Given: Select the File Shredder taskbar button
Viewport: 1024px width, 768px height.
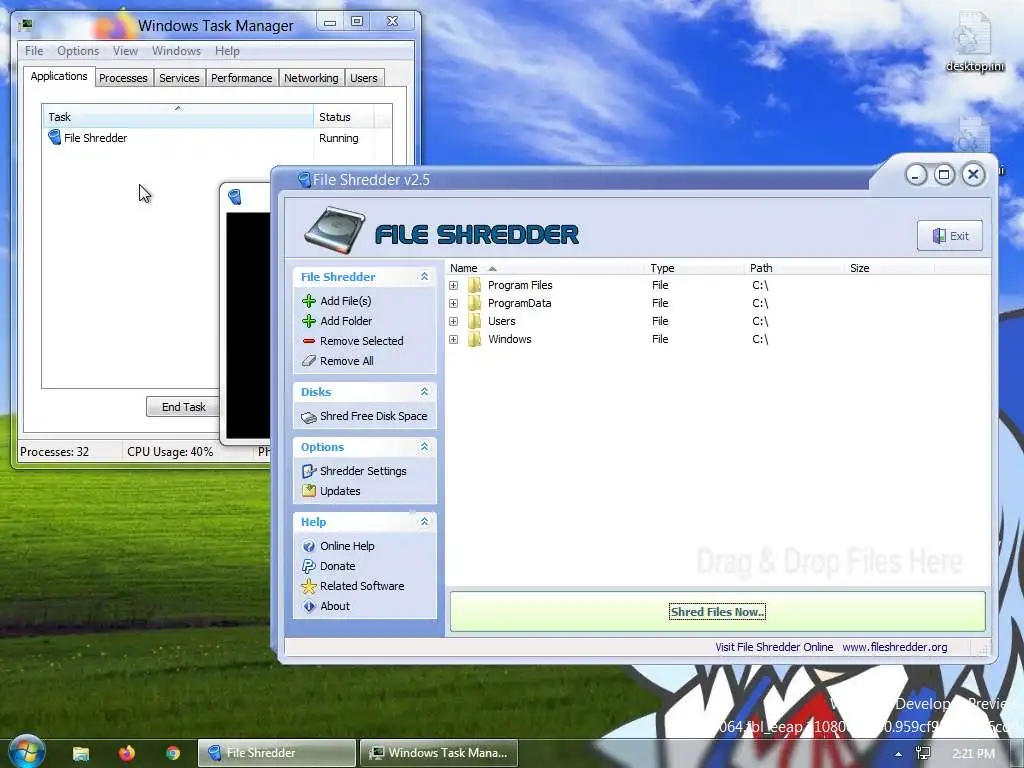Looking at the screenshot, I should pos(277,753).
